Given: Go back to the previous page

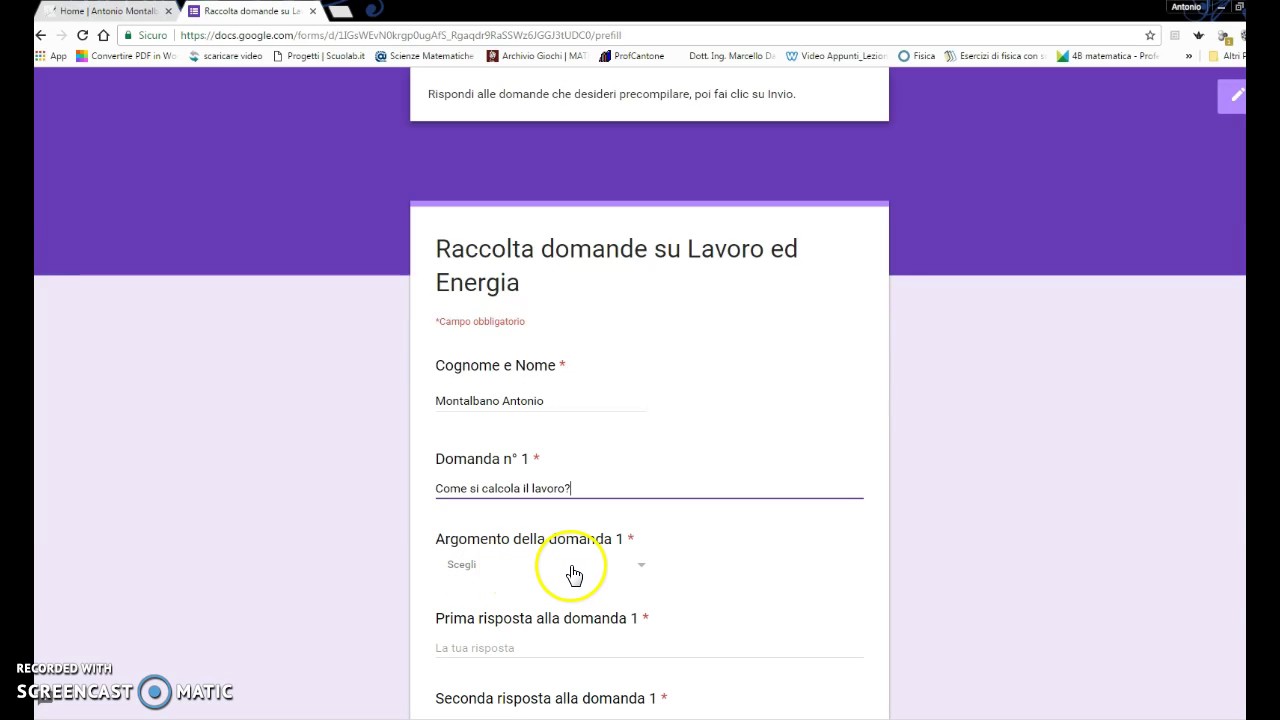Looking at the screenshot, I should (41, 35).
